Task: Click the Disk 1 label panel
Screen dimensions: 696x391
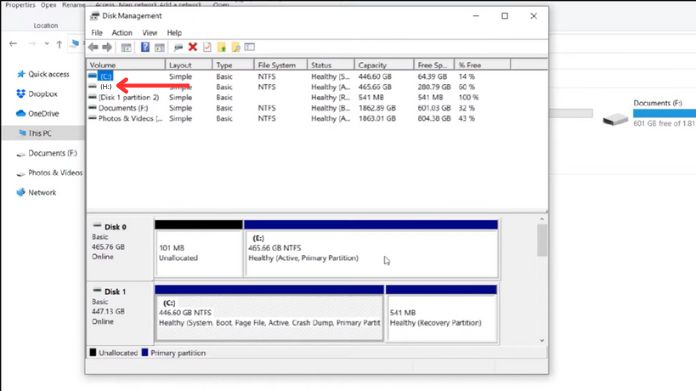Action: click(120, 312)
